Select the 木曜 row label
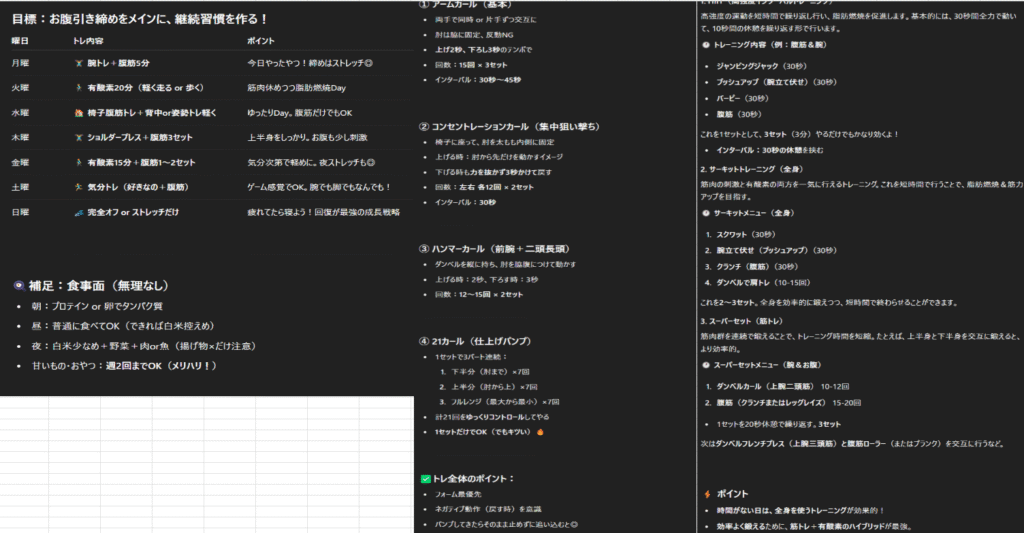The image size is (1024, 533). click(x=20, y=138)
